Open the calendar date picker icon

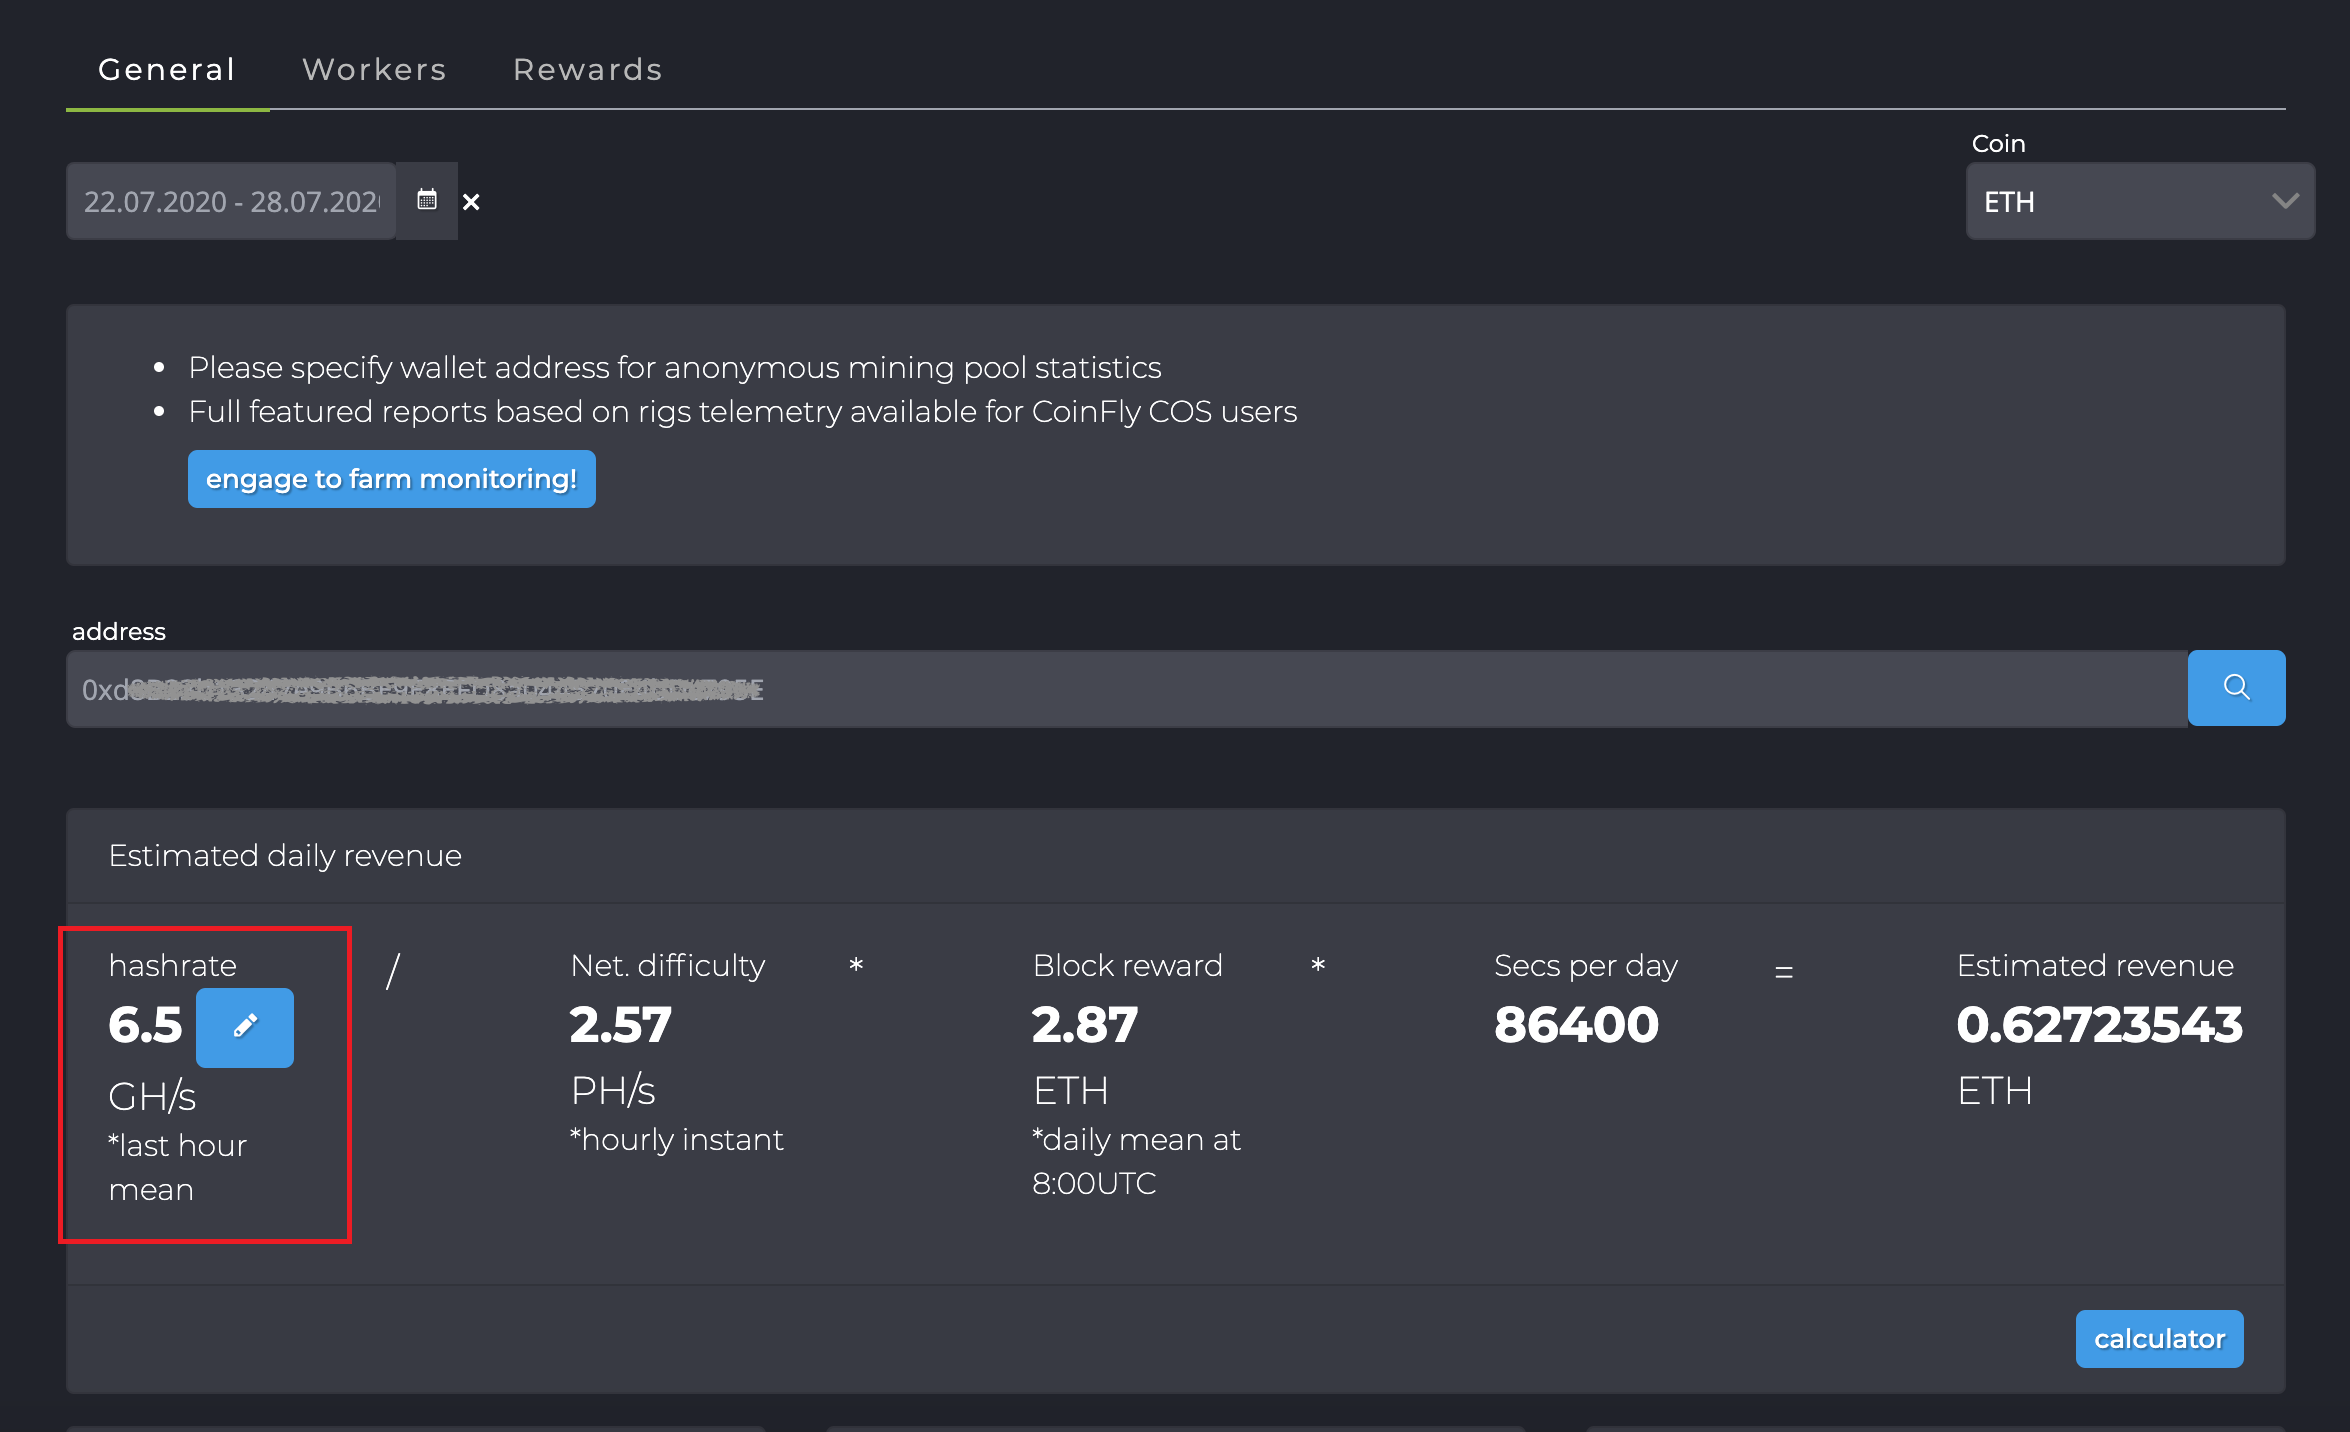[x=427, y=200]
